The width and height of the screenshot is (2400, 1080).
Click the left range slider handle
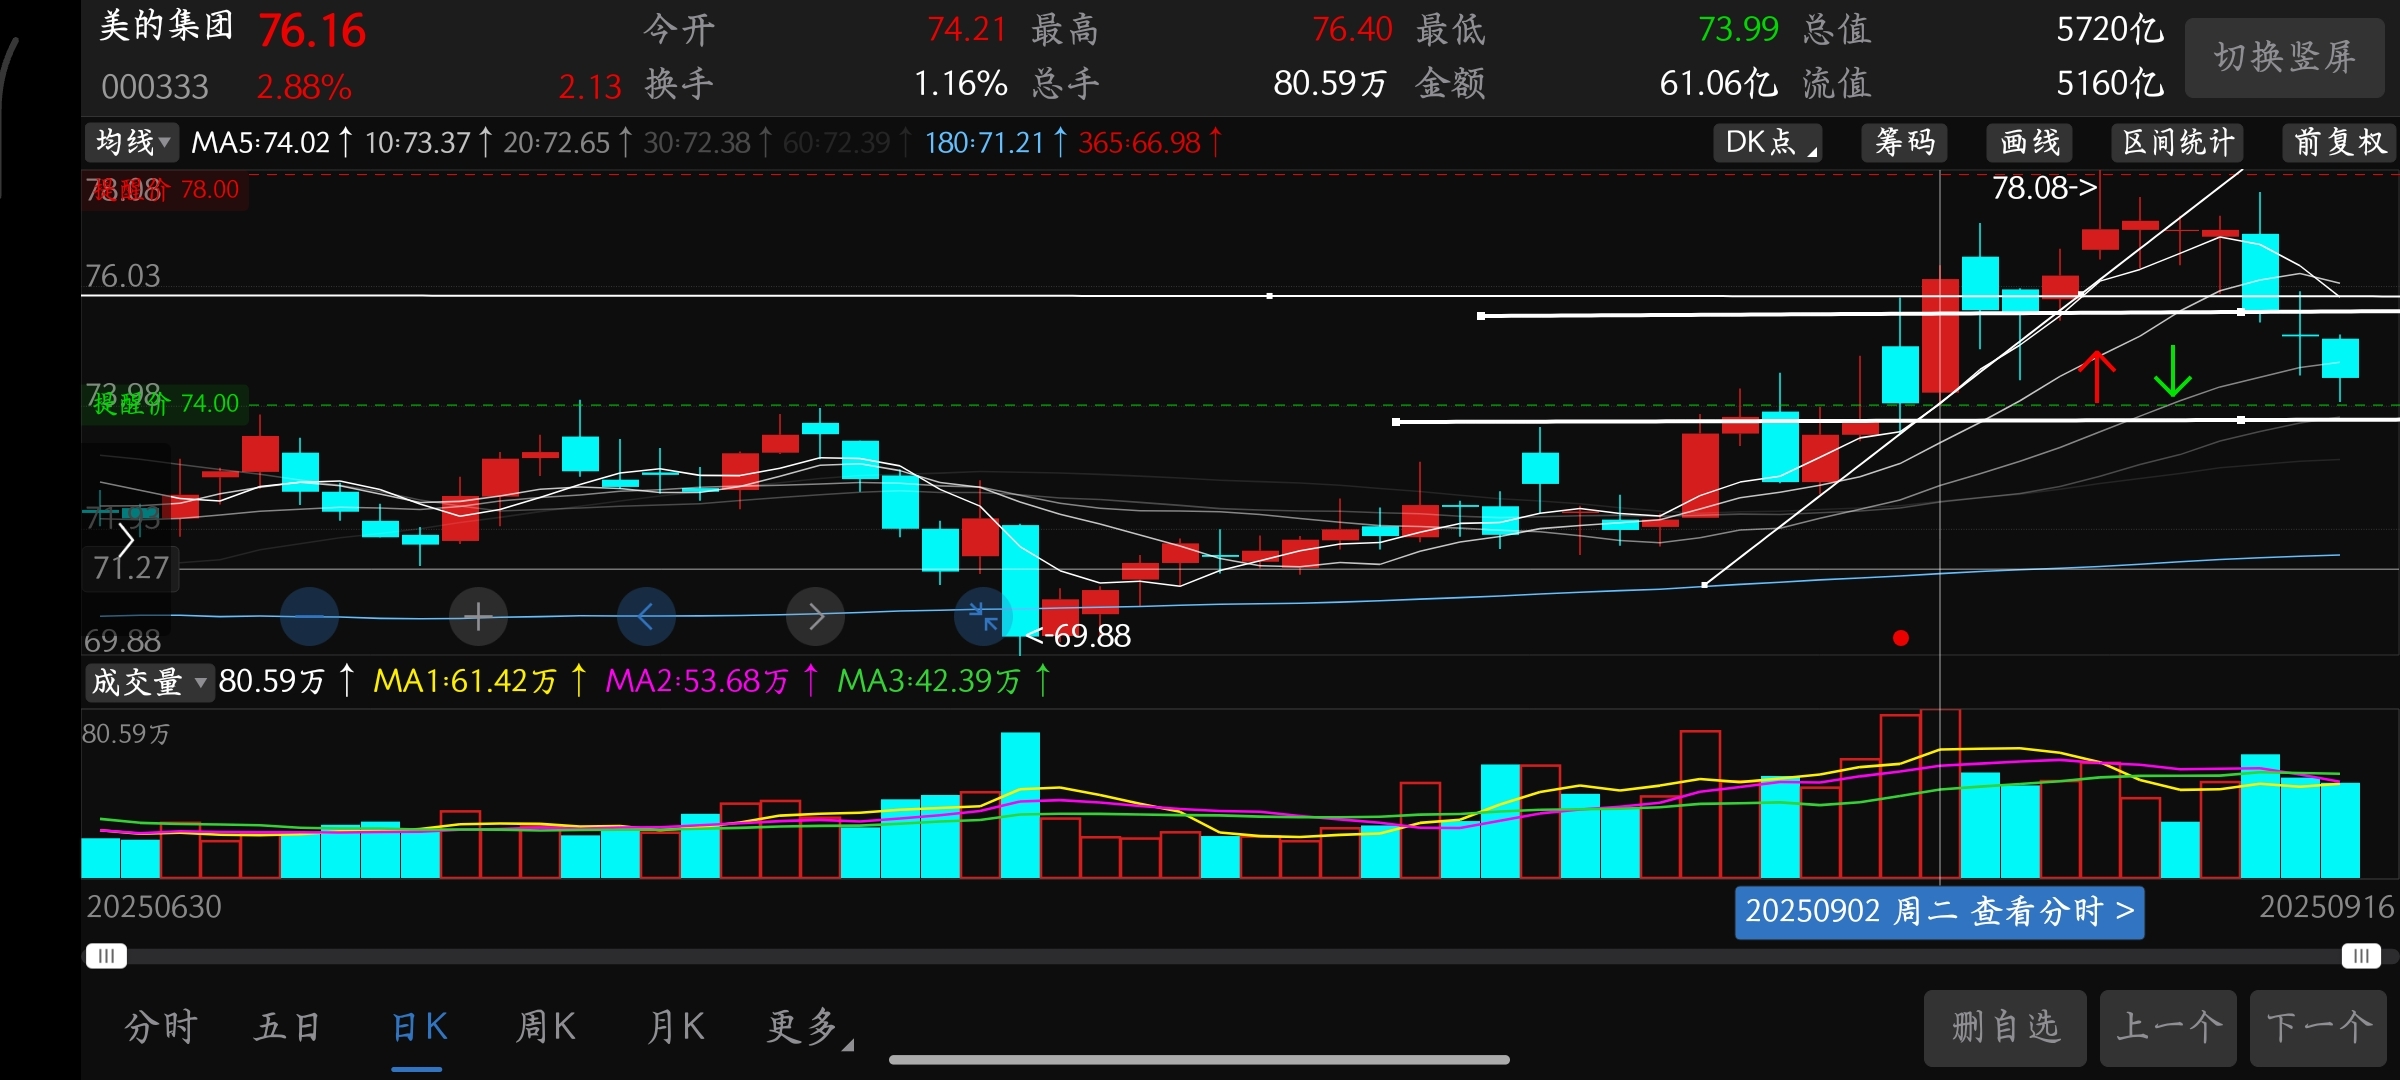[x=106, y=956]
